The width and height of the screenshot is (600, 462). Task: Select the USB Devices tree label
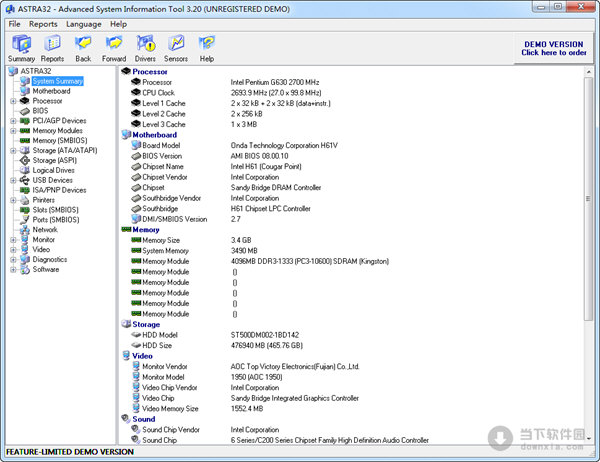(x=52, y=180)
